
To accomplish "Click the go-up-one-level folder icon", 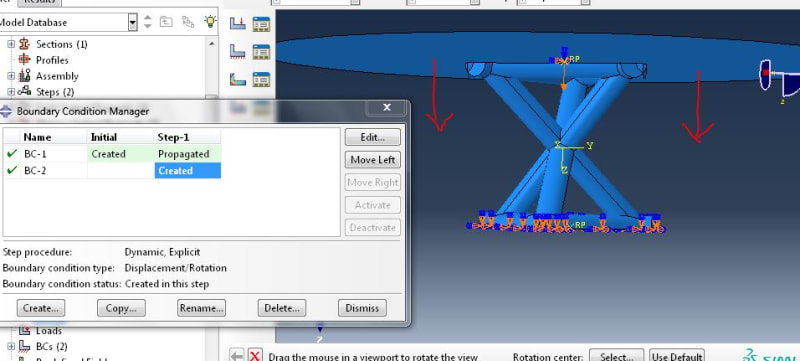I will pos(166,22).
